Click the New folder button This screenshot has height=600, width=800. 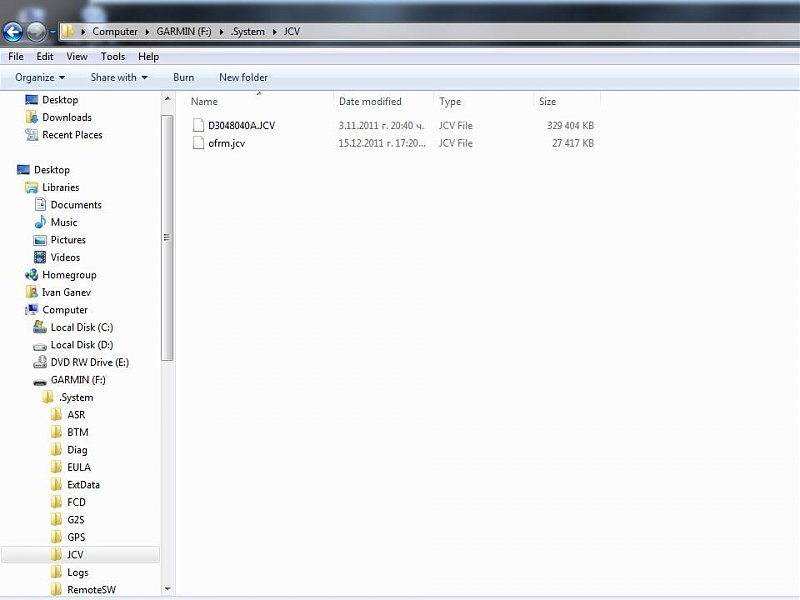click(243, 78)
